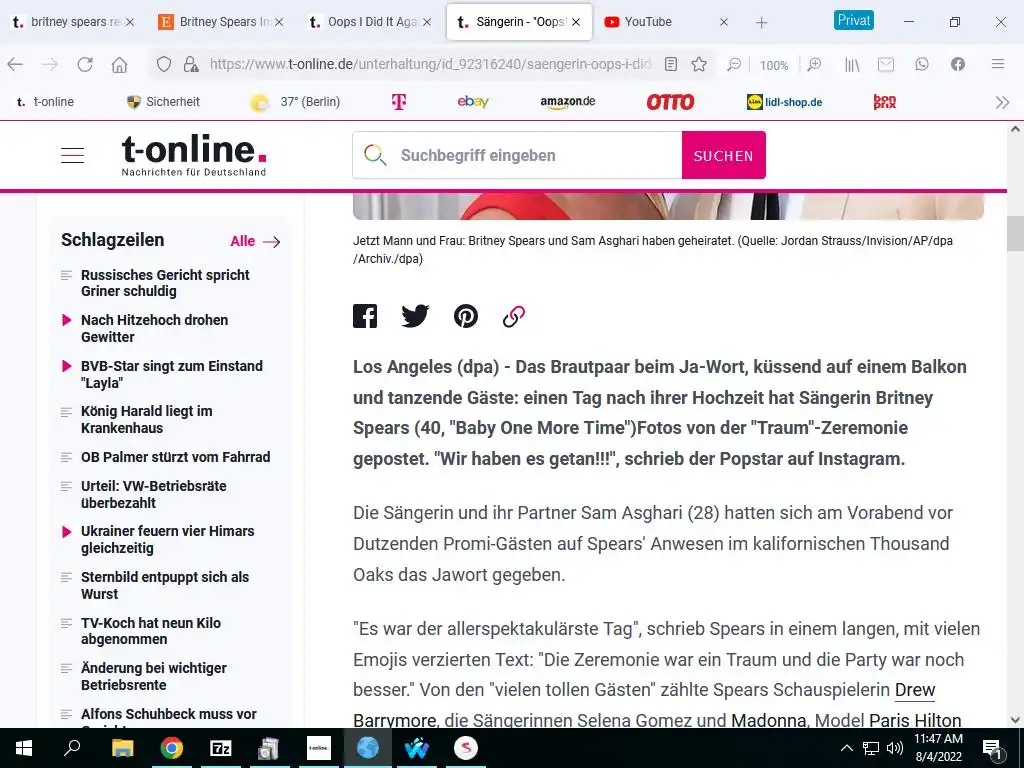Viewport: 1024px width, 768px height.
Task: Open headline 'Änderung bei wichtiger Betriebsrente'
Action: coord(153,676)
